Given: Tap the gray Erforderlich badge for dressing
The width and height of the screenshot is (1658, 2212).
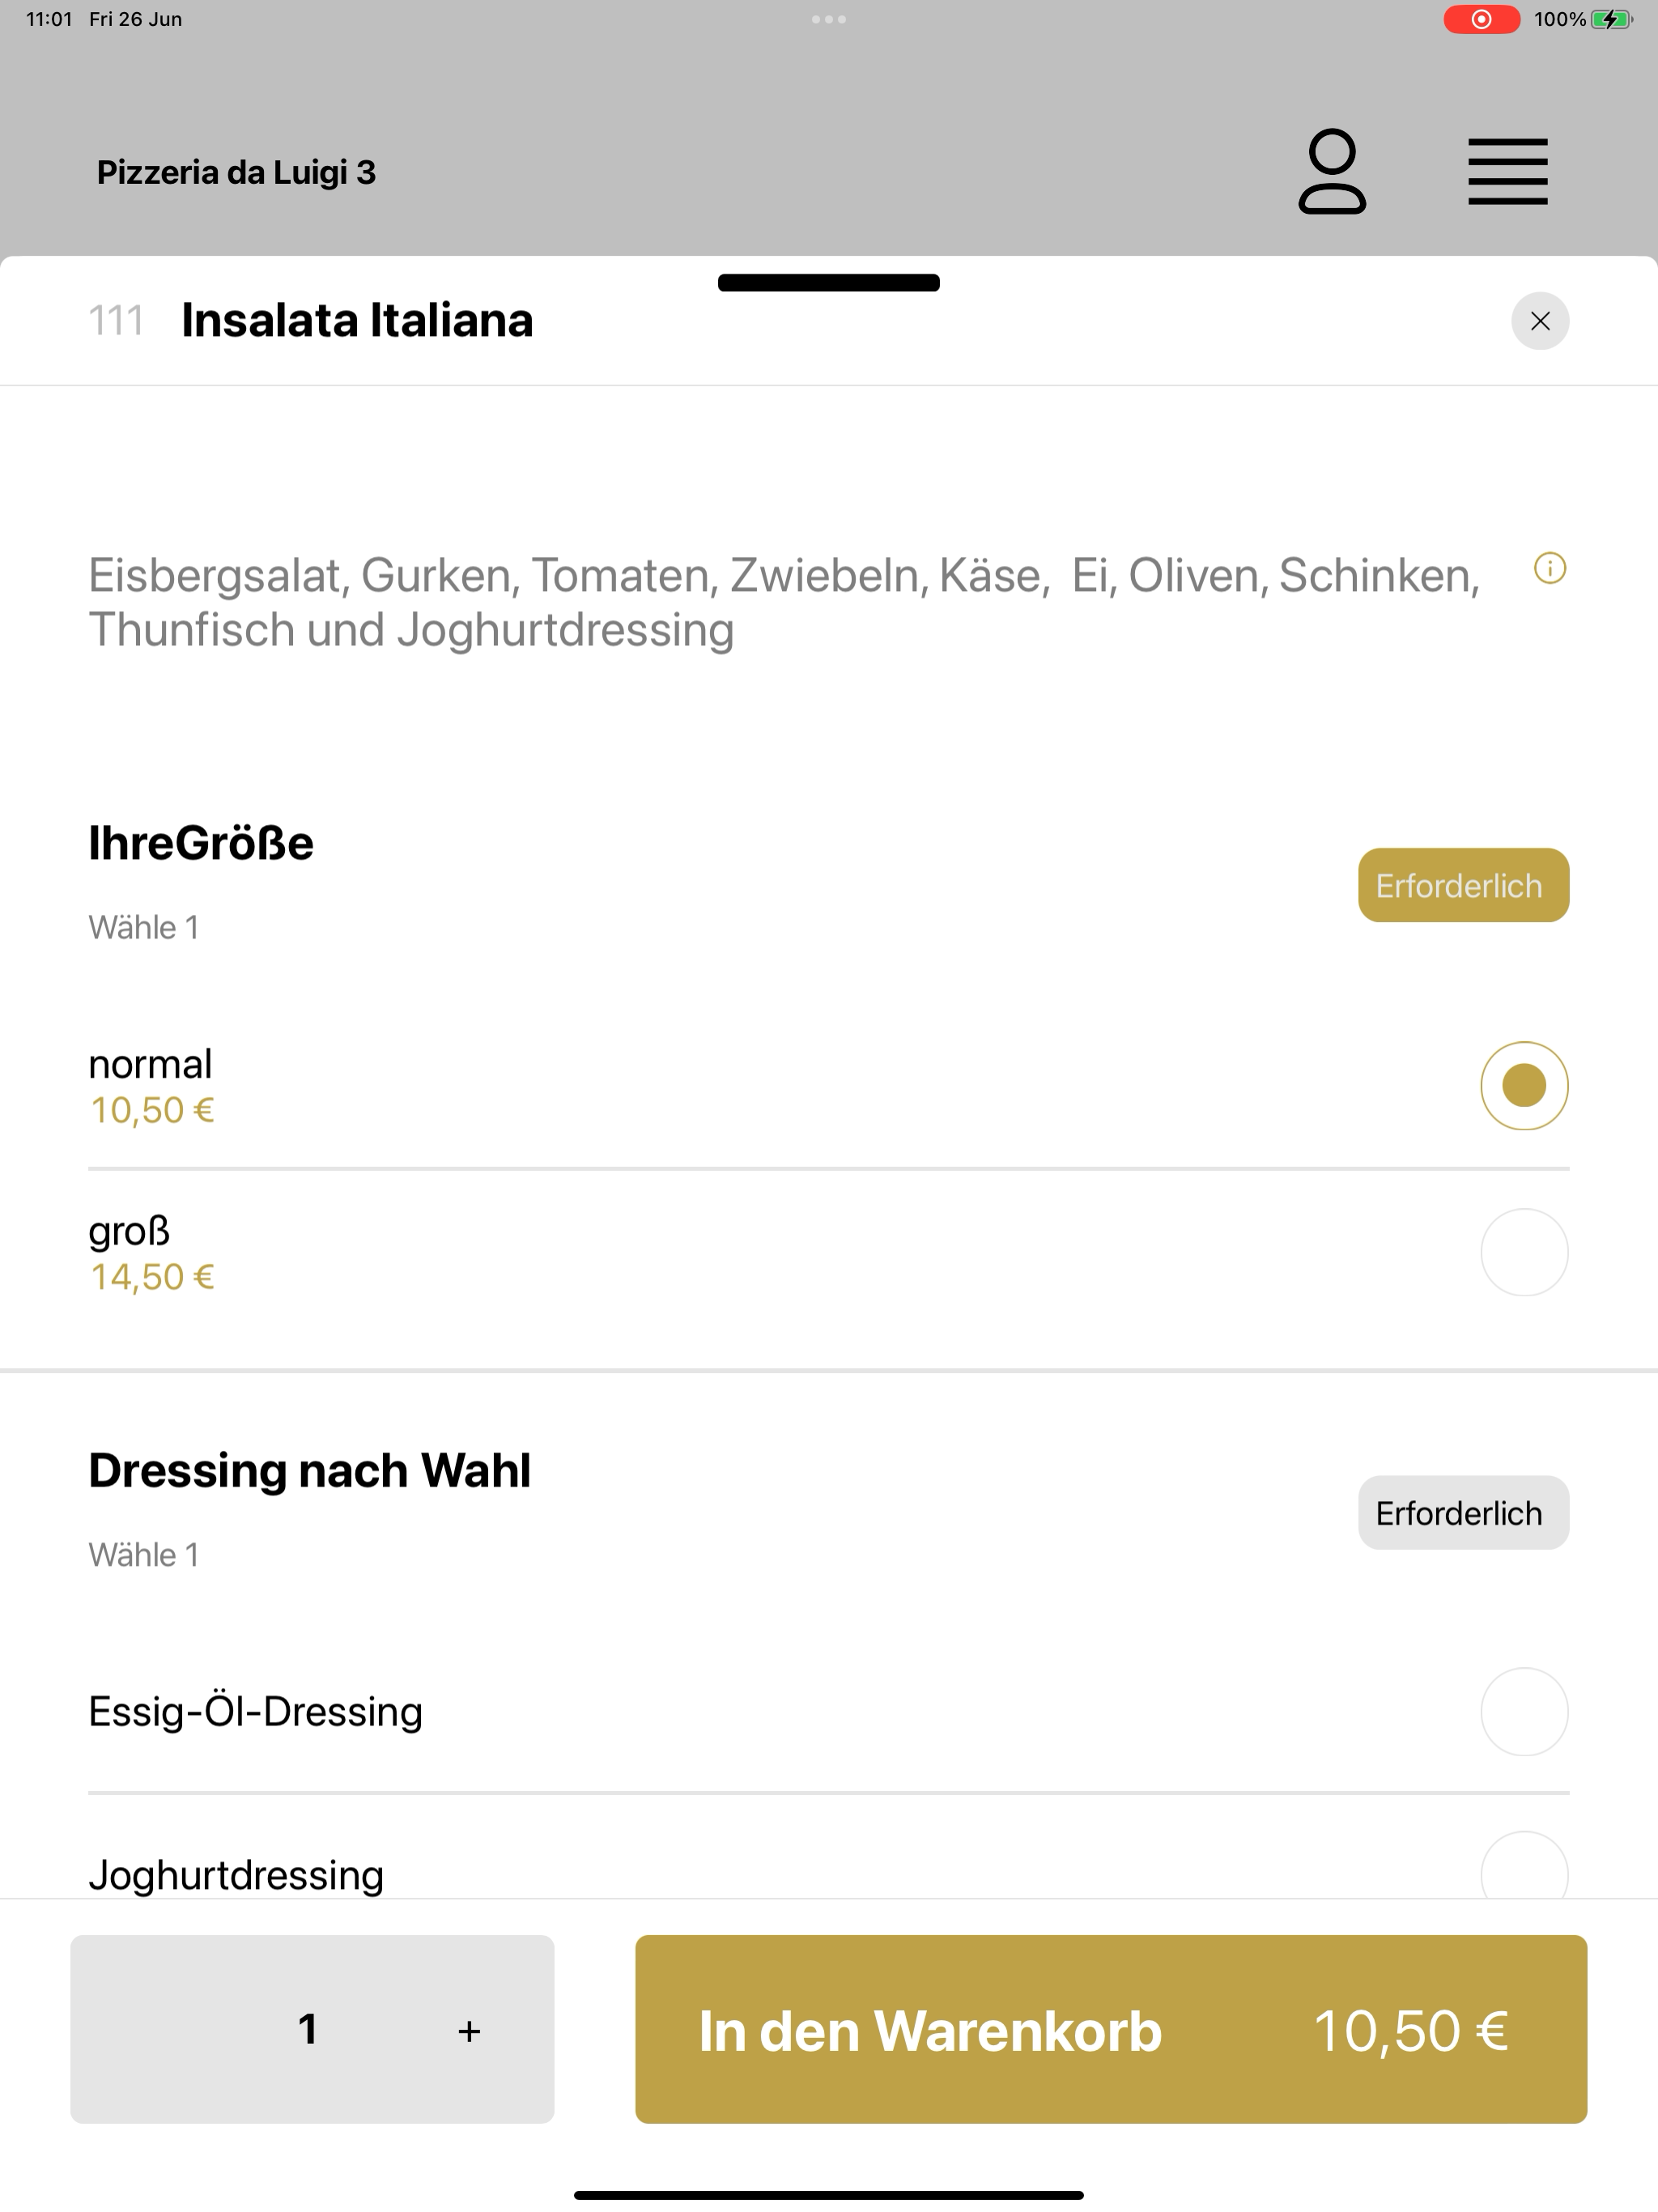Looking at the screenshot, I should 1463,1513.
